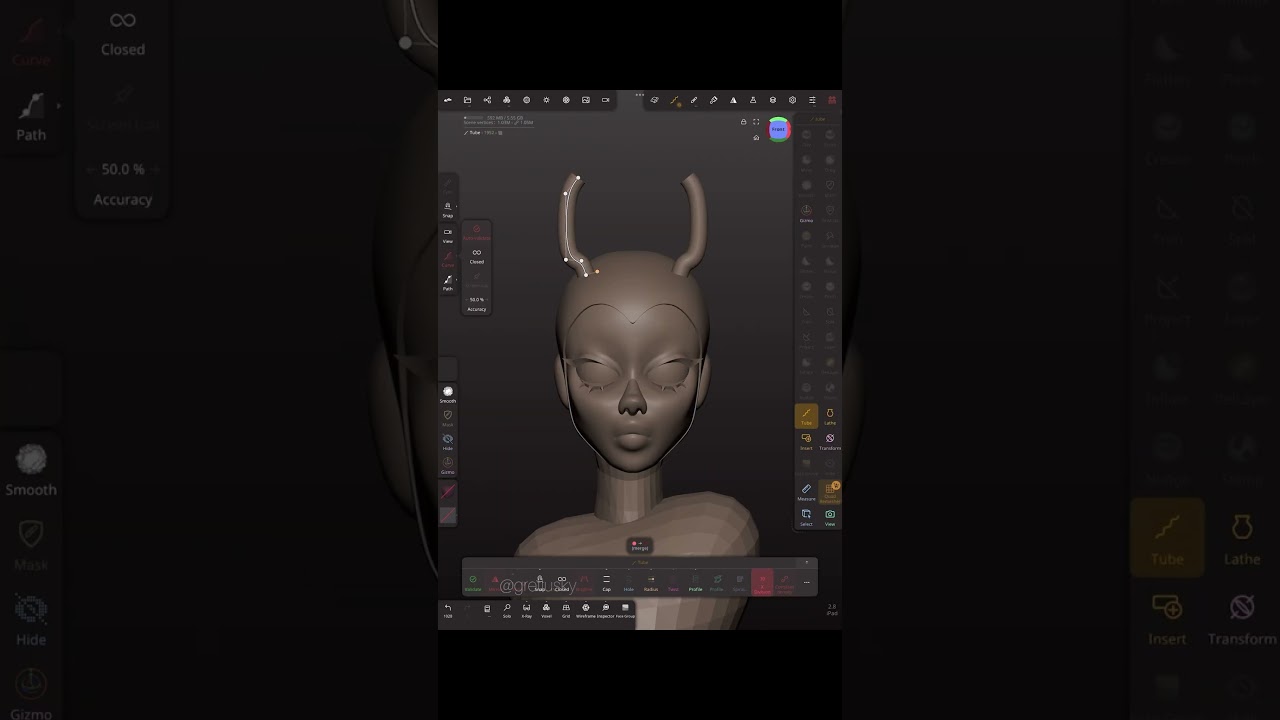Toggle Solo in bottom bar
Screen dimensions: 1280x720
pos(507,609)
